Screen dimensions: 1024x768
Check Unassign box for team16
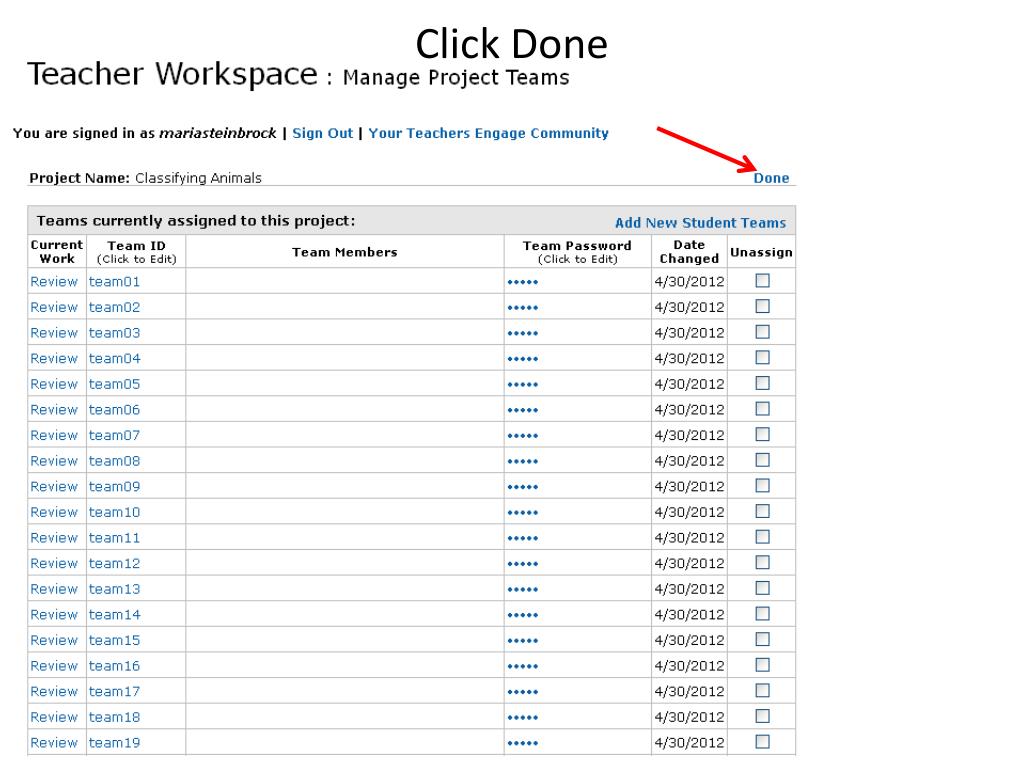pyautogui.click(x=762, y=665)
